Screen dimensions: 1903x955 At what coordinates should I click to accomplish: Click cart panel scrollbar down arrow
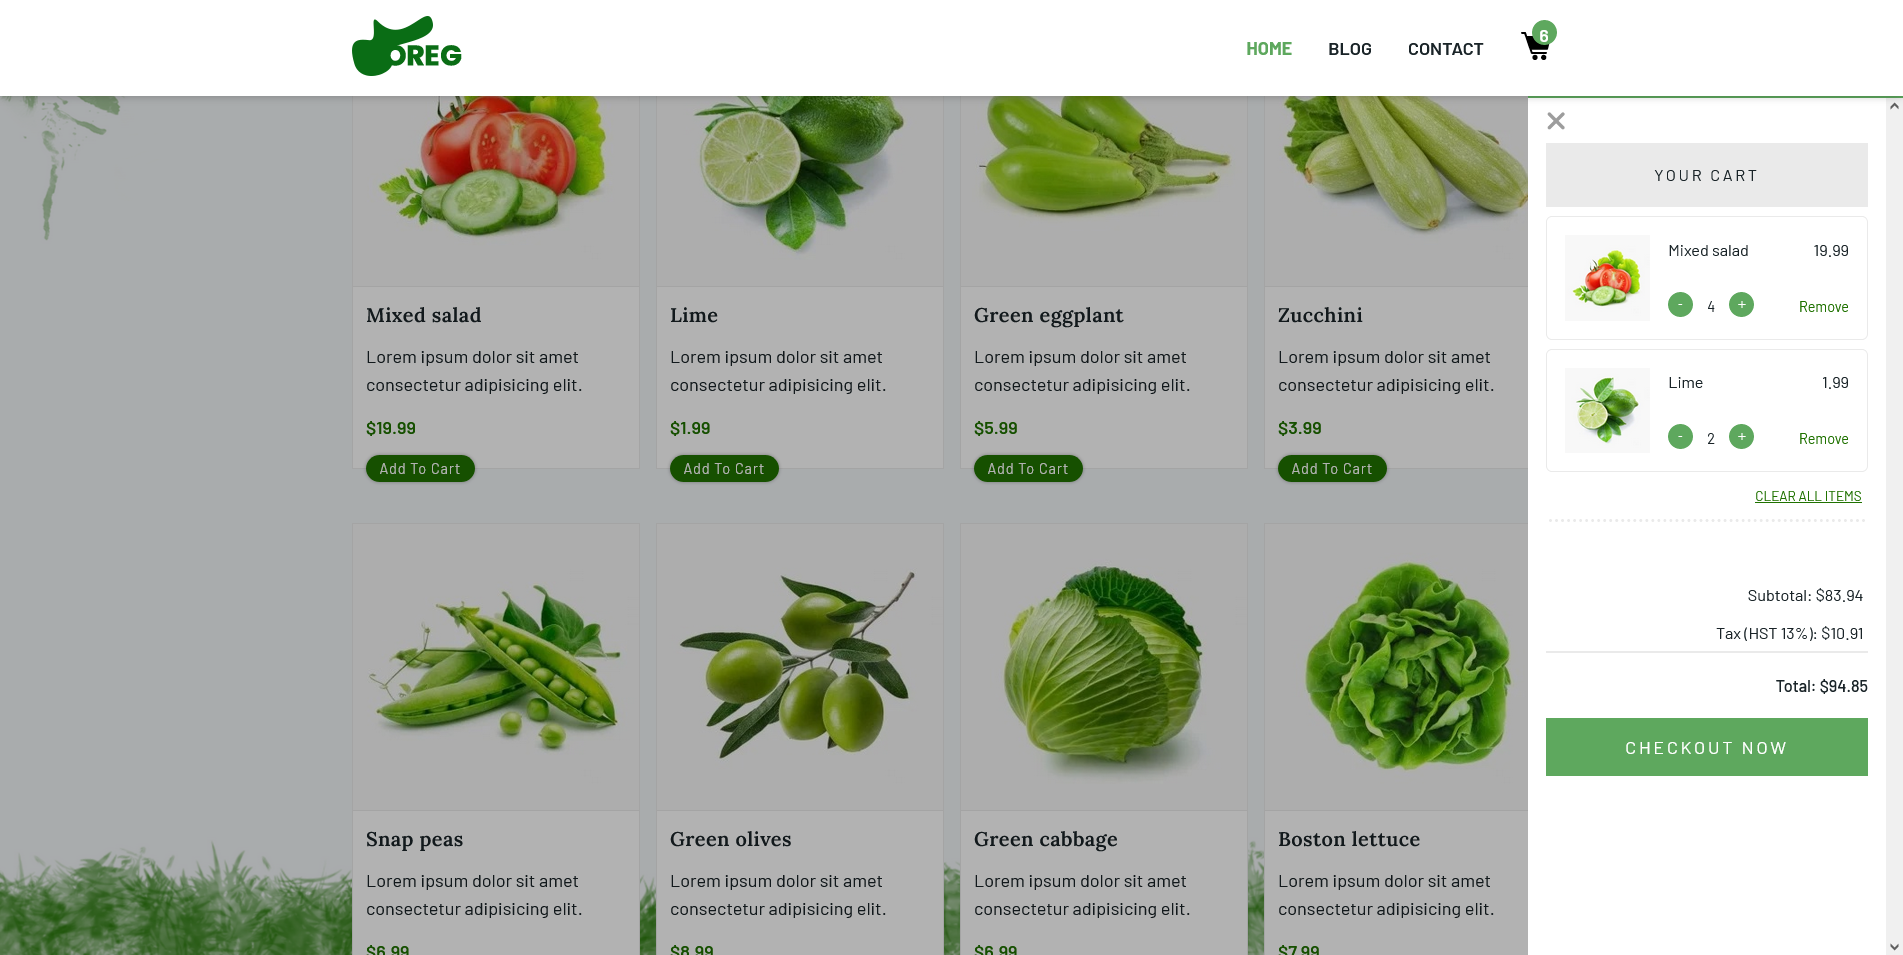click(1894, 946)
